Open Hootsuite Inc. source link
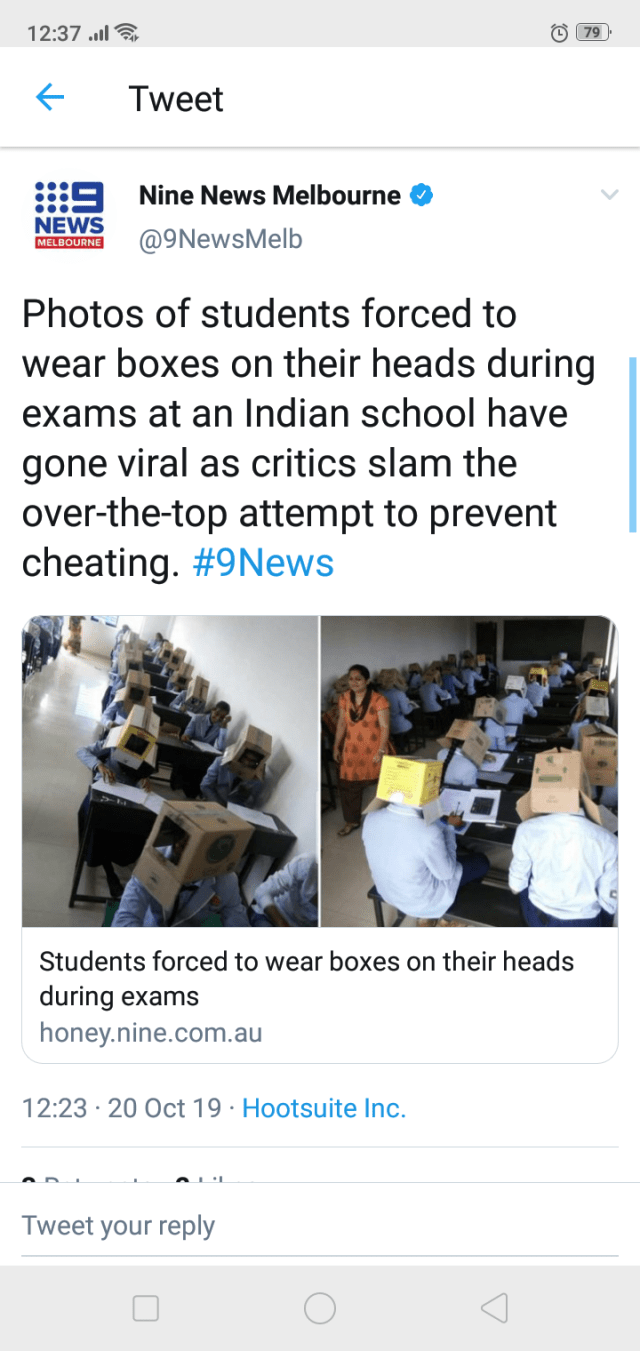Screen dimensions: 640x1351 click(x=324, y=1108)
